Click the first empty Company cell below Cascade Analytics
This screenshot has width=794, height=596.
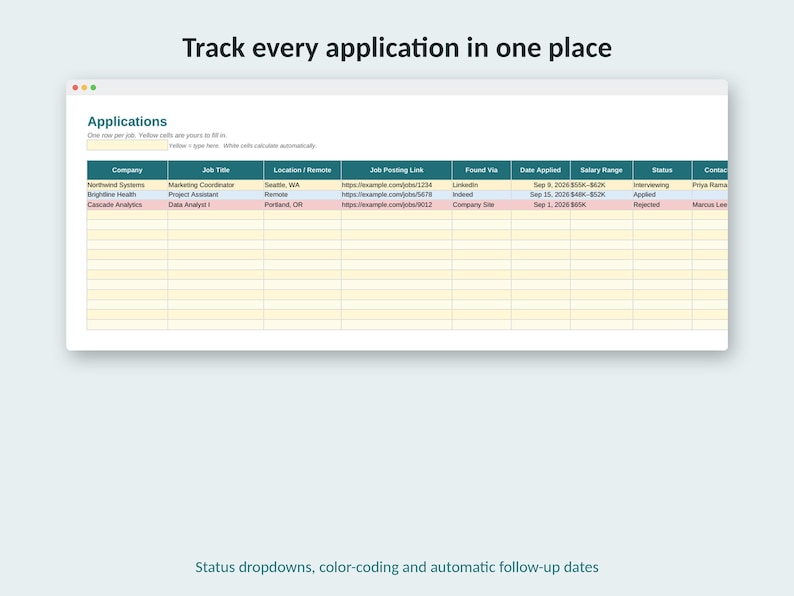point(127,215)
